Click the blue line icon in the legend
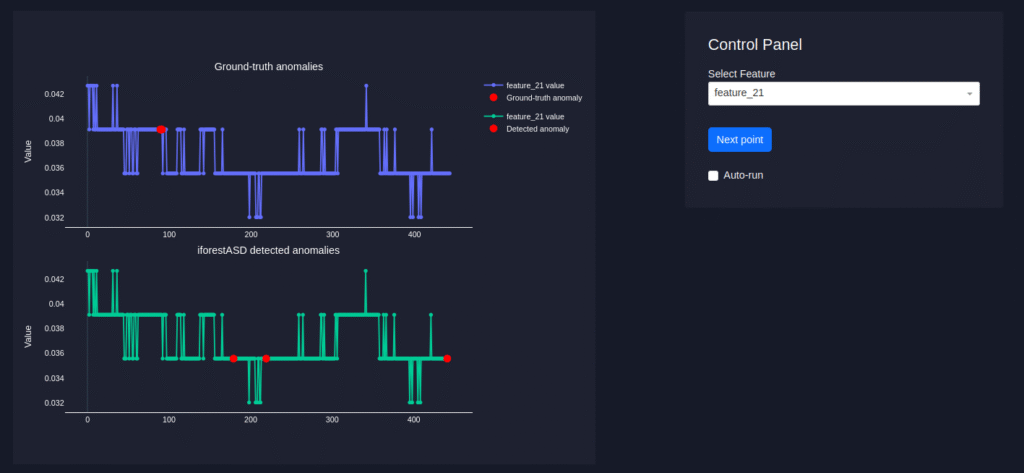The image size is (1024, 473). click(x=493, y=86)
